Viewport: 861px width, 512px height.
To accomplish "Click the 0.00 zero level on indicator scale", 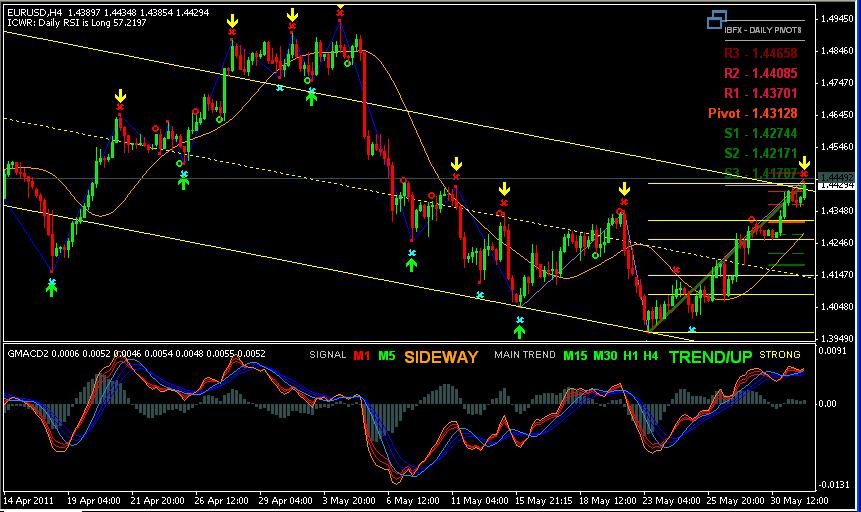I will point(827,404).
